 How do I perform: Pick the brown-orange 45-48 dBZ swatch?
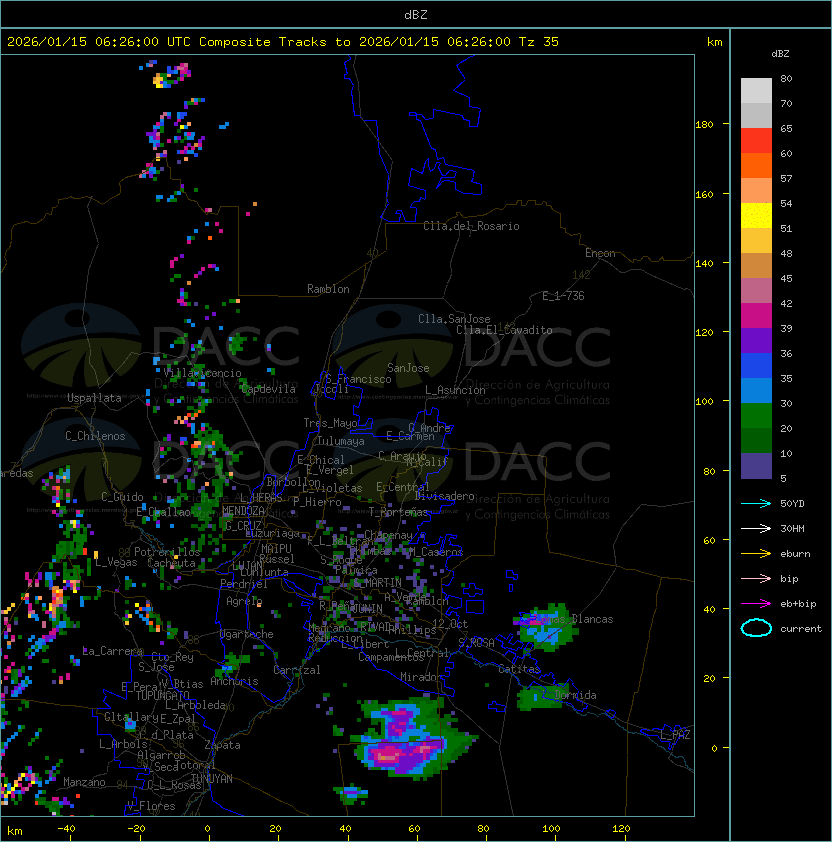(756, 265)
